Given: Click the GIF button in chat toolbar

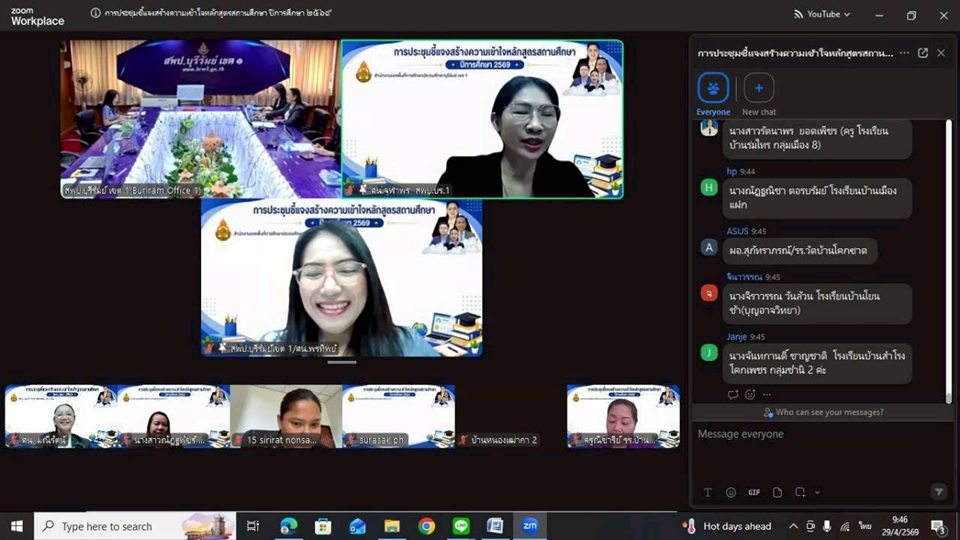Looking at the screenshot, I should [x=754, y=492].
